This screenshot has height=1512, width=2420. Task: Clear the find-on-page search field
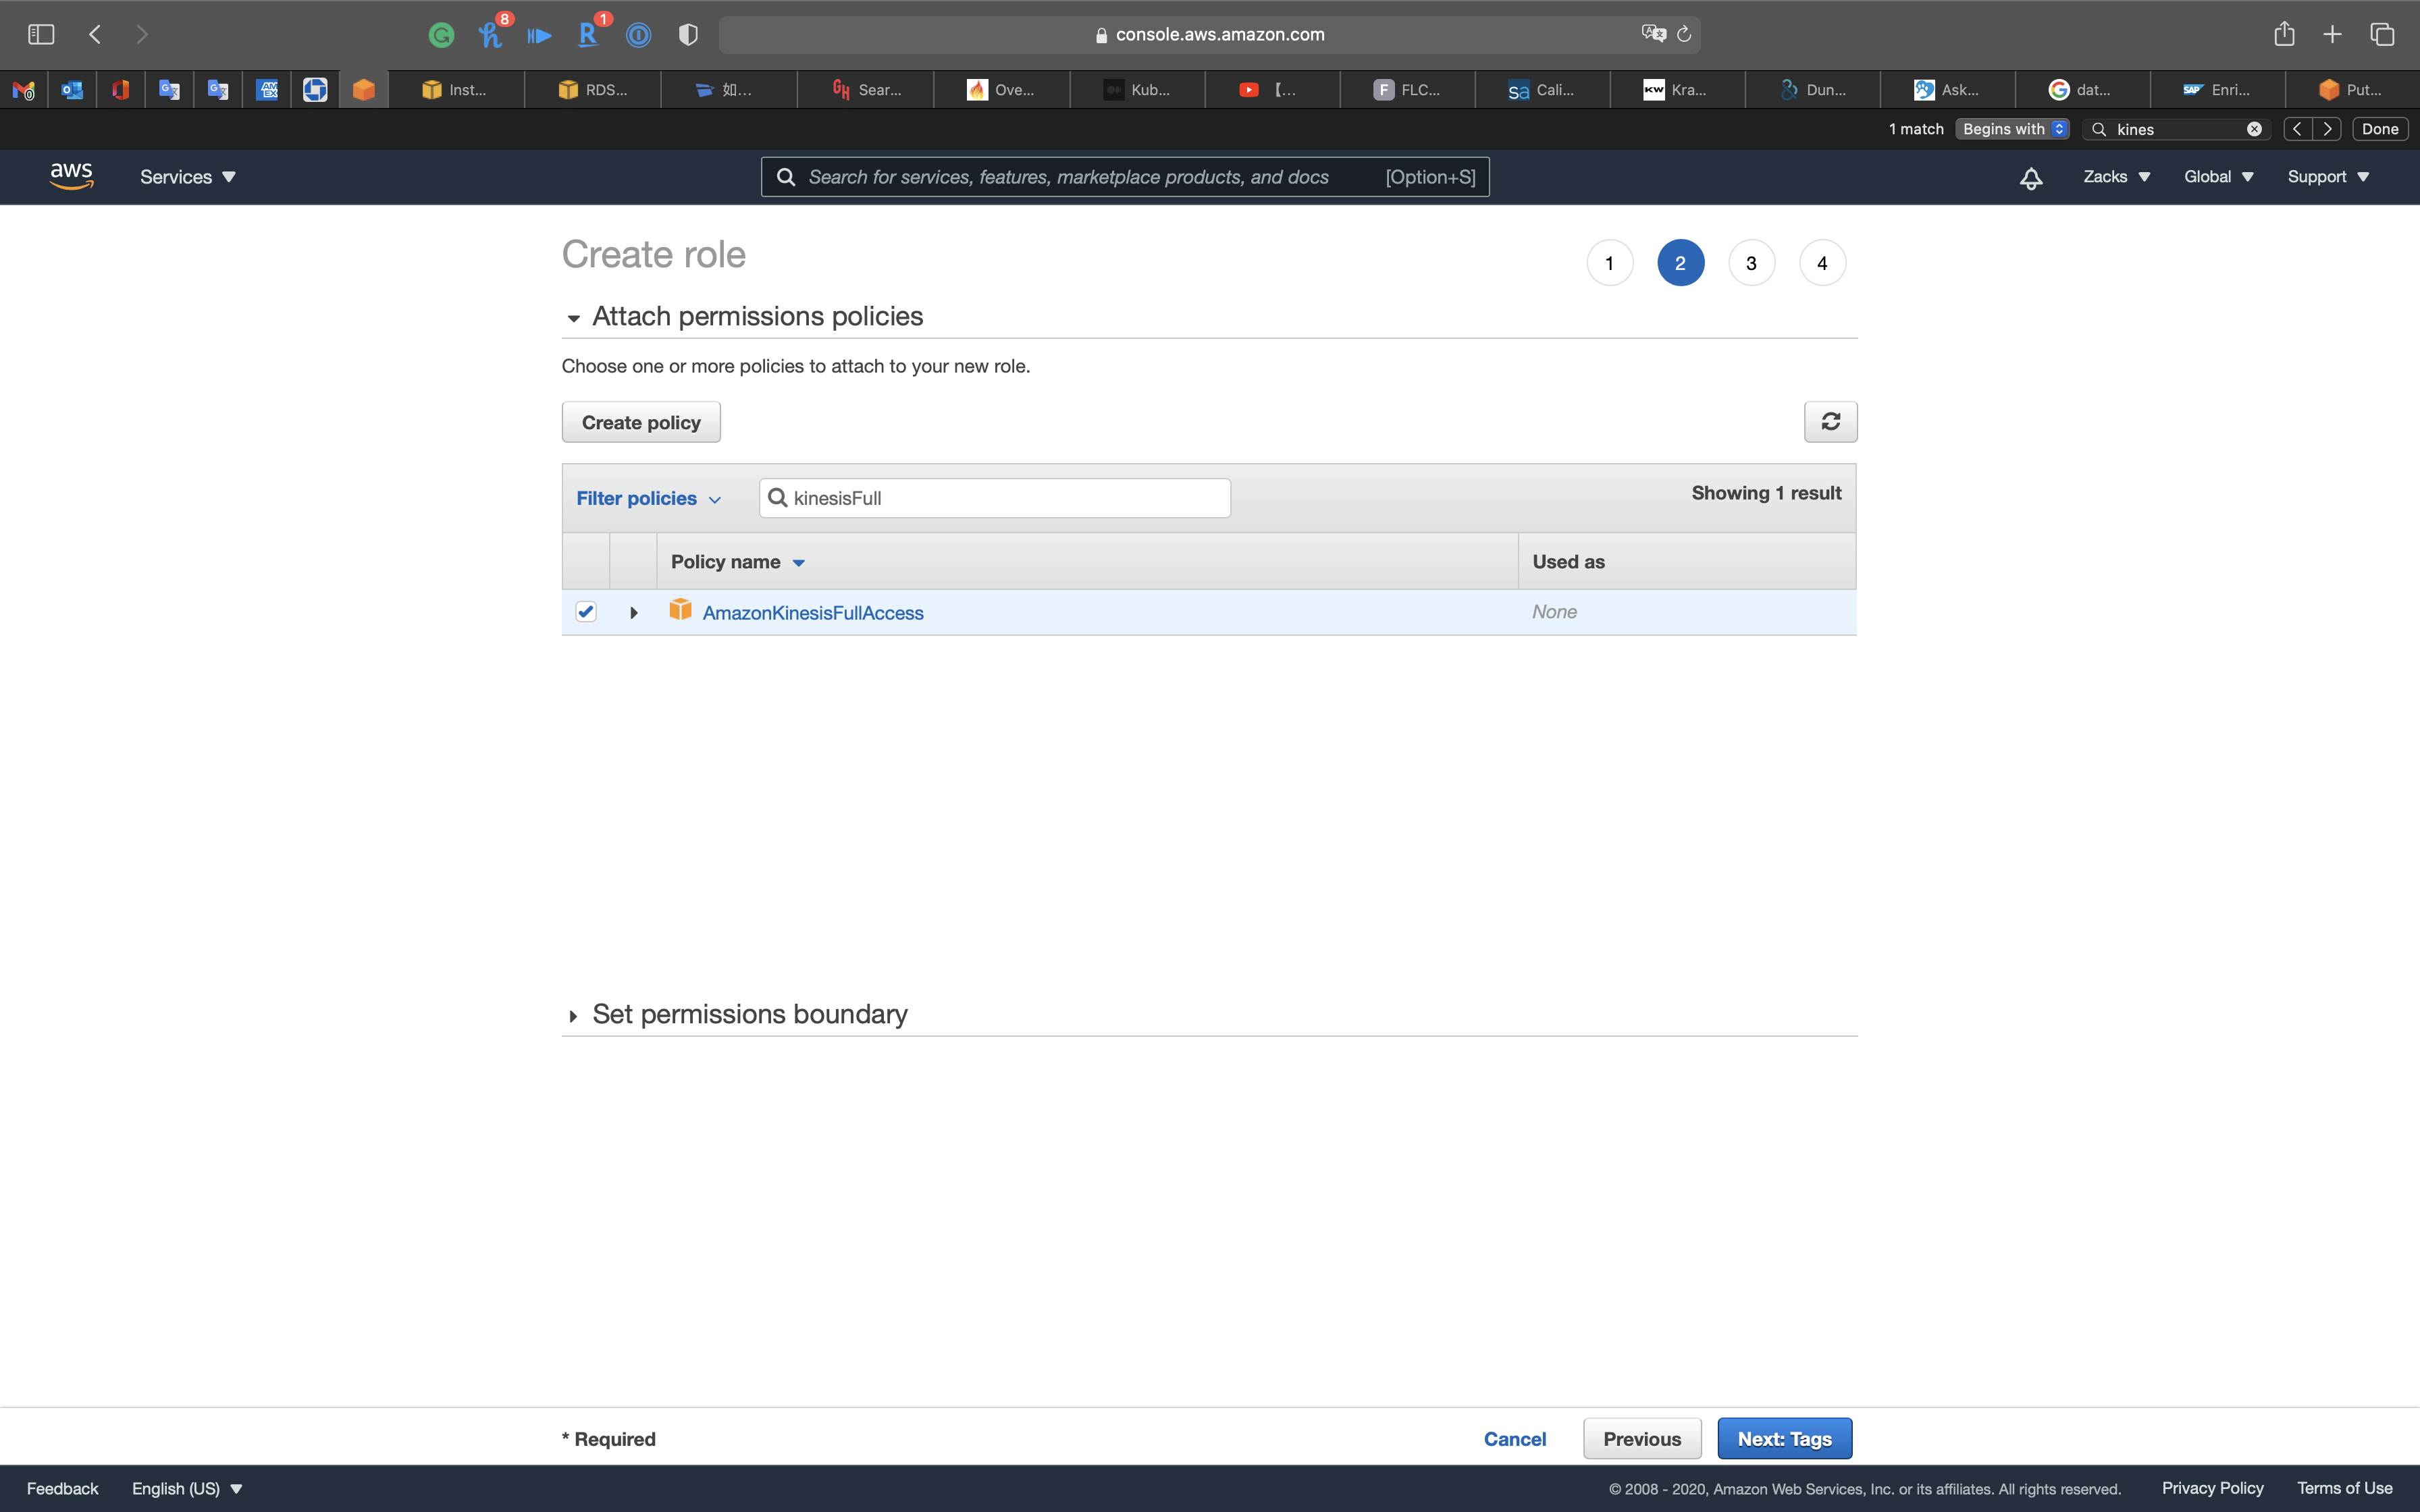(x=2254, y=129)
